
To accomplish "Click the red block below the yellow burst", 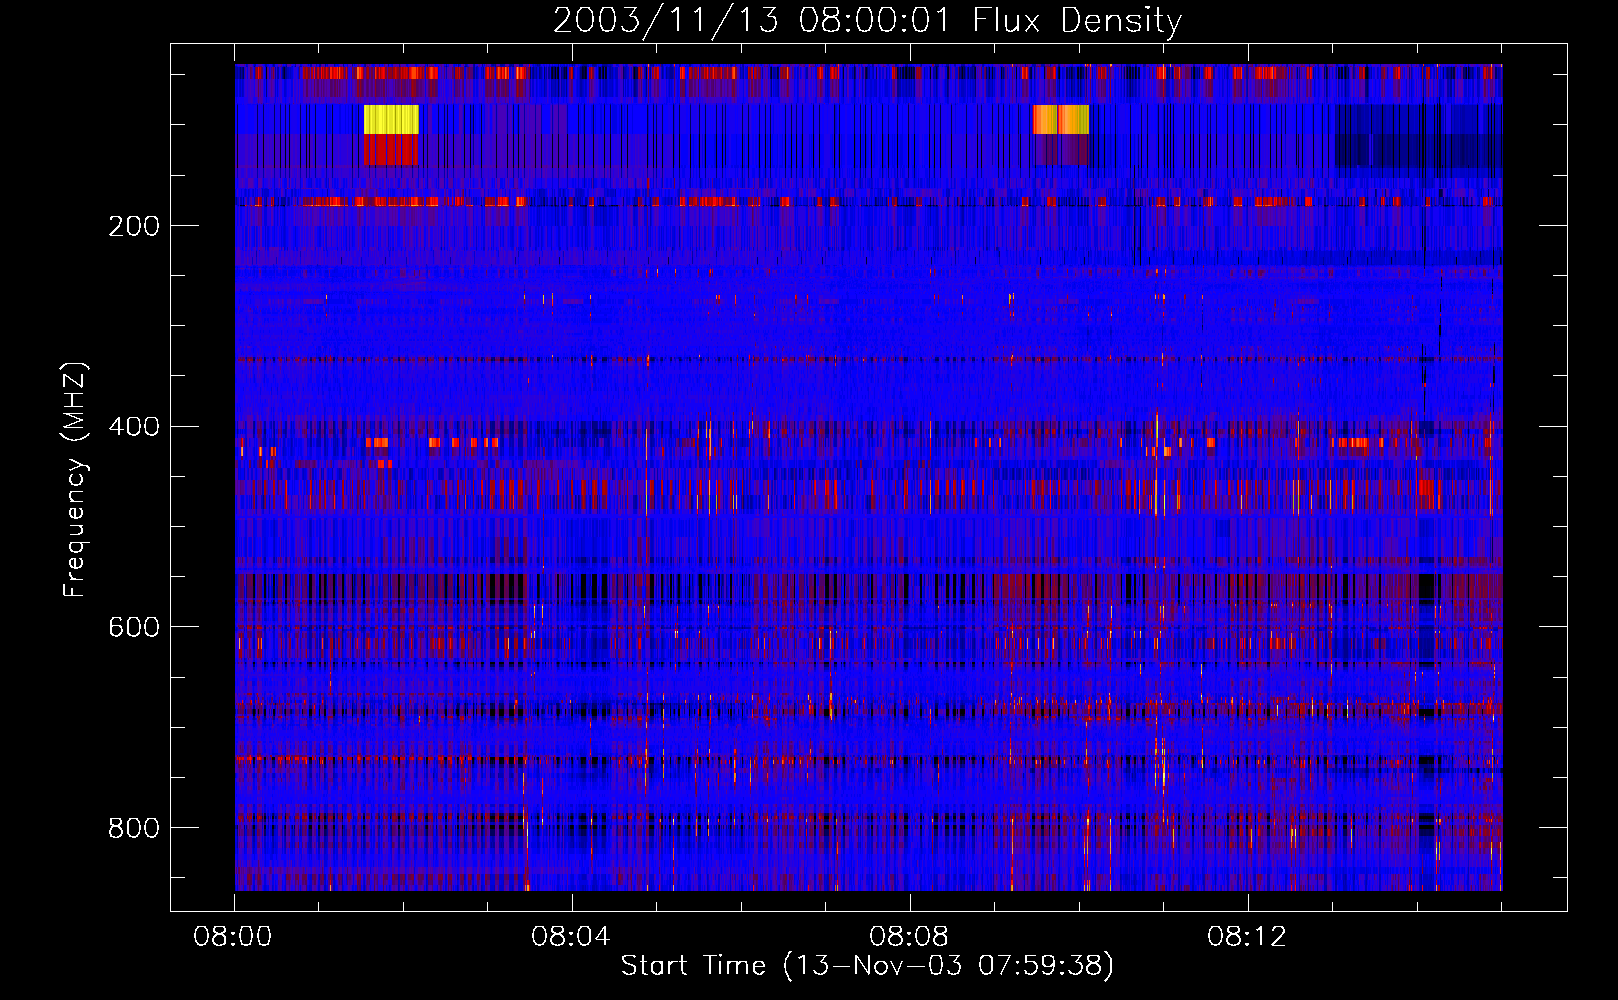I will click(x=391, y=150).
